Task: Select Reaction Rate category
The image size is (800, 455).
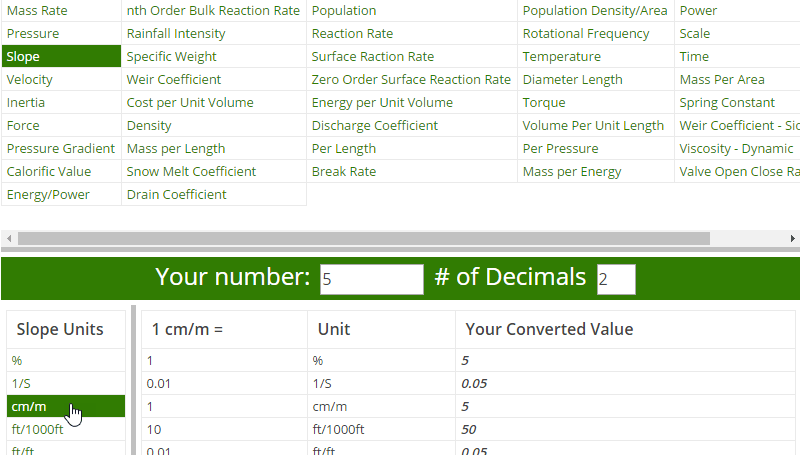Action: [352, 34]
